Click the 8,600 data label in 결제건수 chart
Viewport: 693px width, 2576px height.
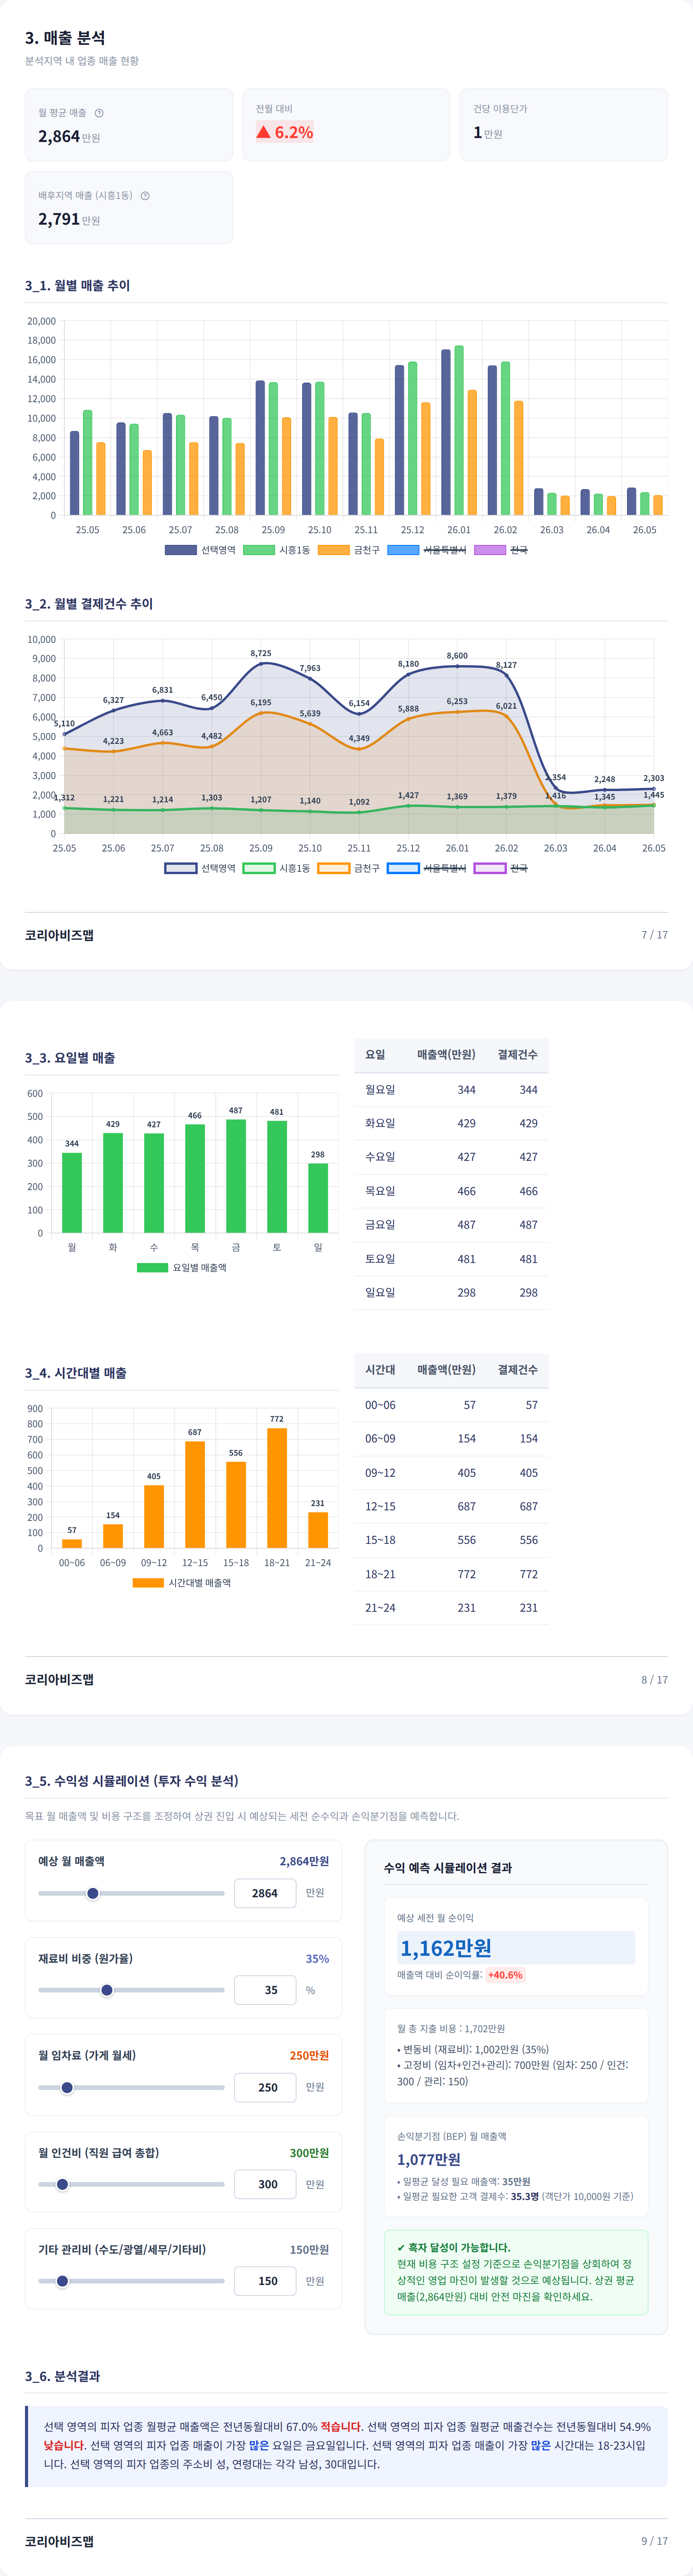pyautogui.click(x=457, y=656)
